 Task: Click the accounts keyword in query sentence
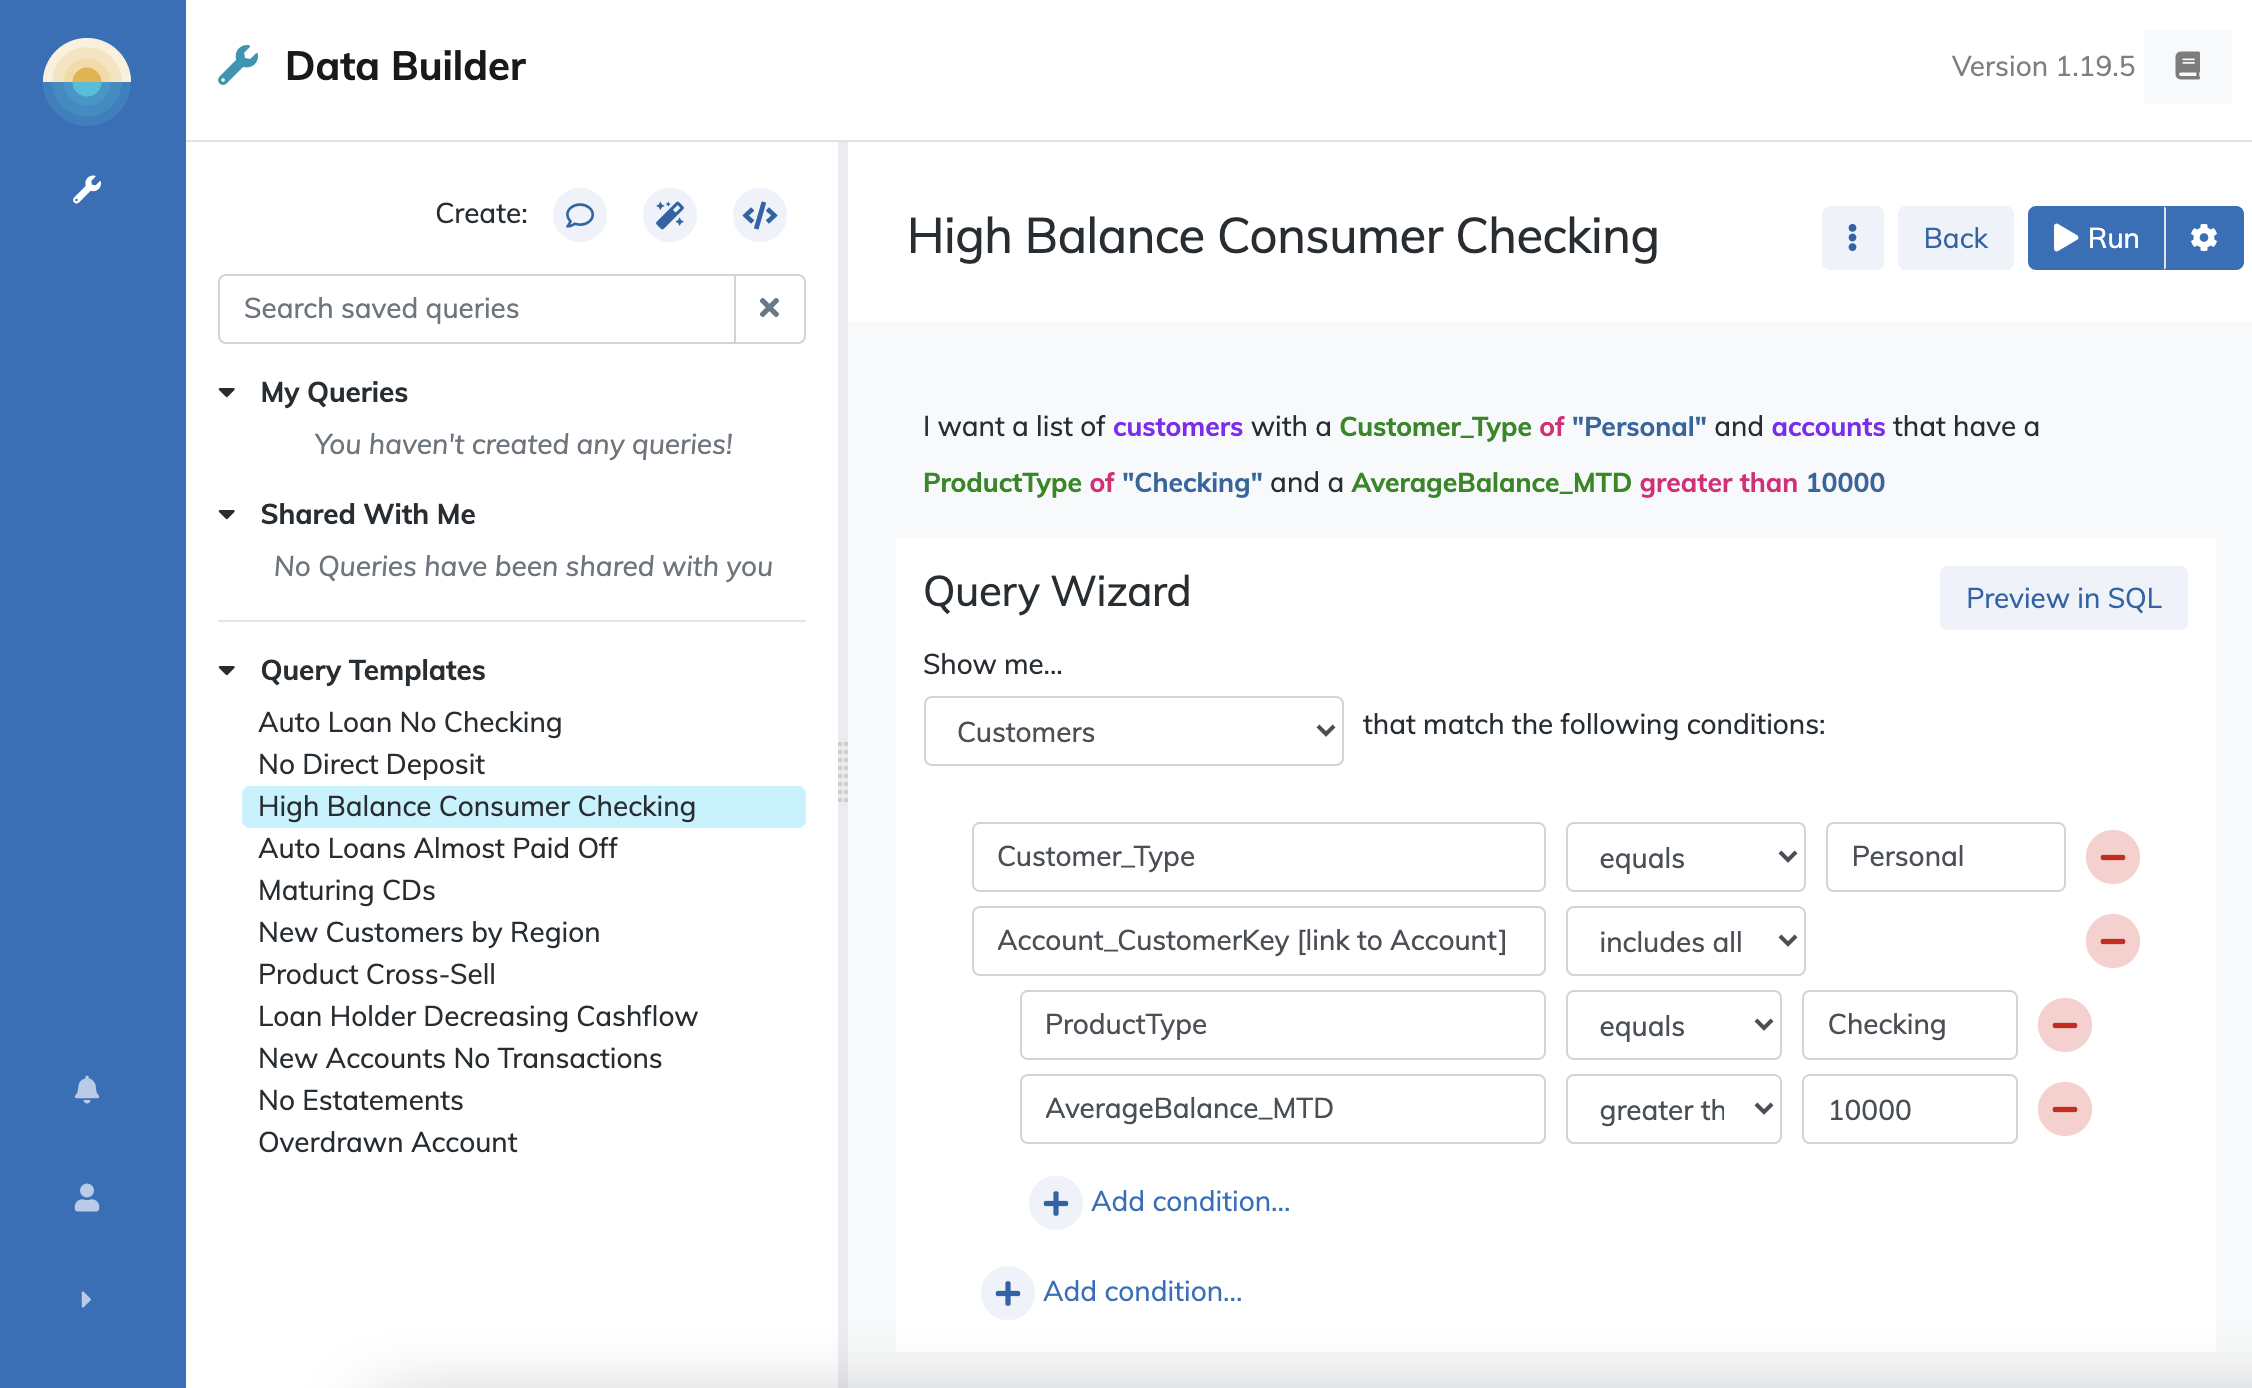pyautogui.click(x=1828, y=427)
